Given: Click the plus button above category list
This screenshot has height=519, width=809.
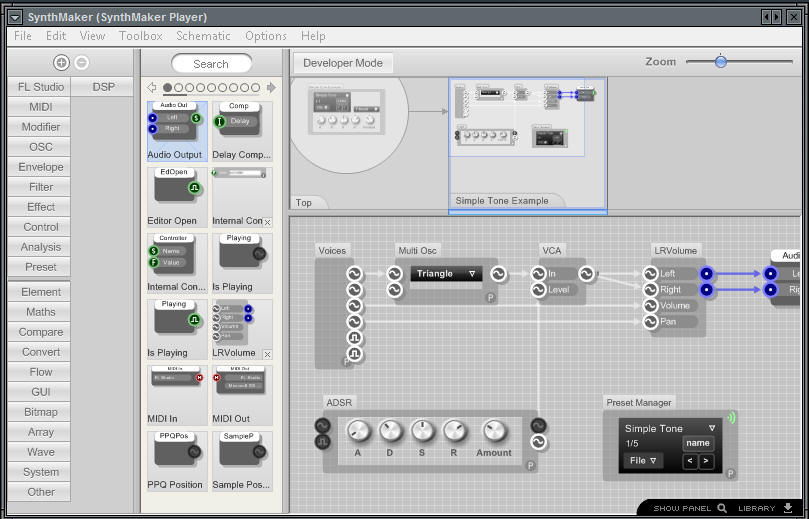Looking at the screenshot, I should pos(62,62).
